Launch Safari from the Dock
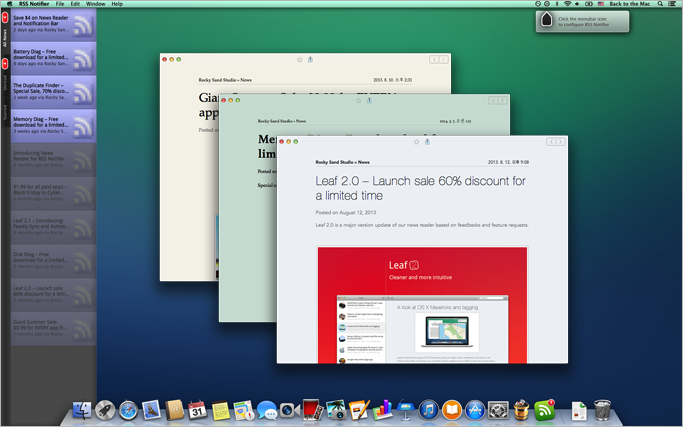The height and width of the screenshot is (427, 683). coord(128,410)
